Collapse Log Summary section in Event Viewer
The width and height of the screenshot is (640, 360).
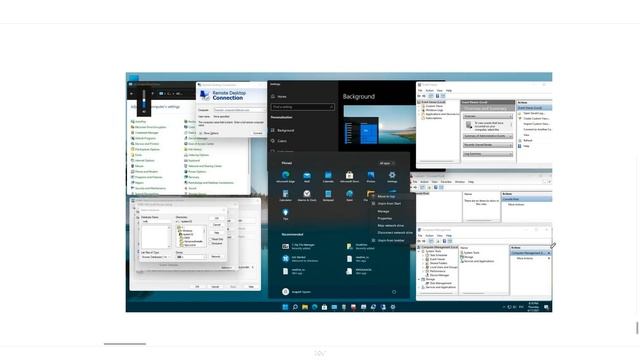point(510,154)
